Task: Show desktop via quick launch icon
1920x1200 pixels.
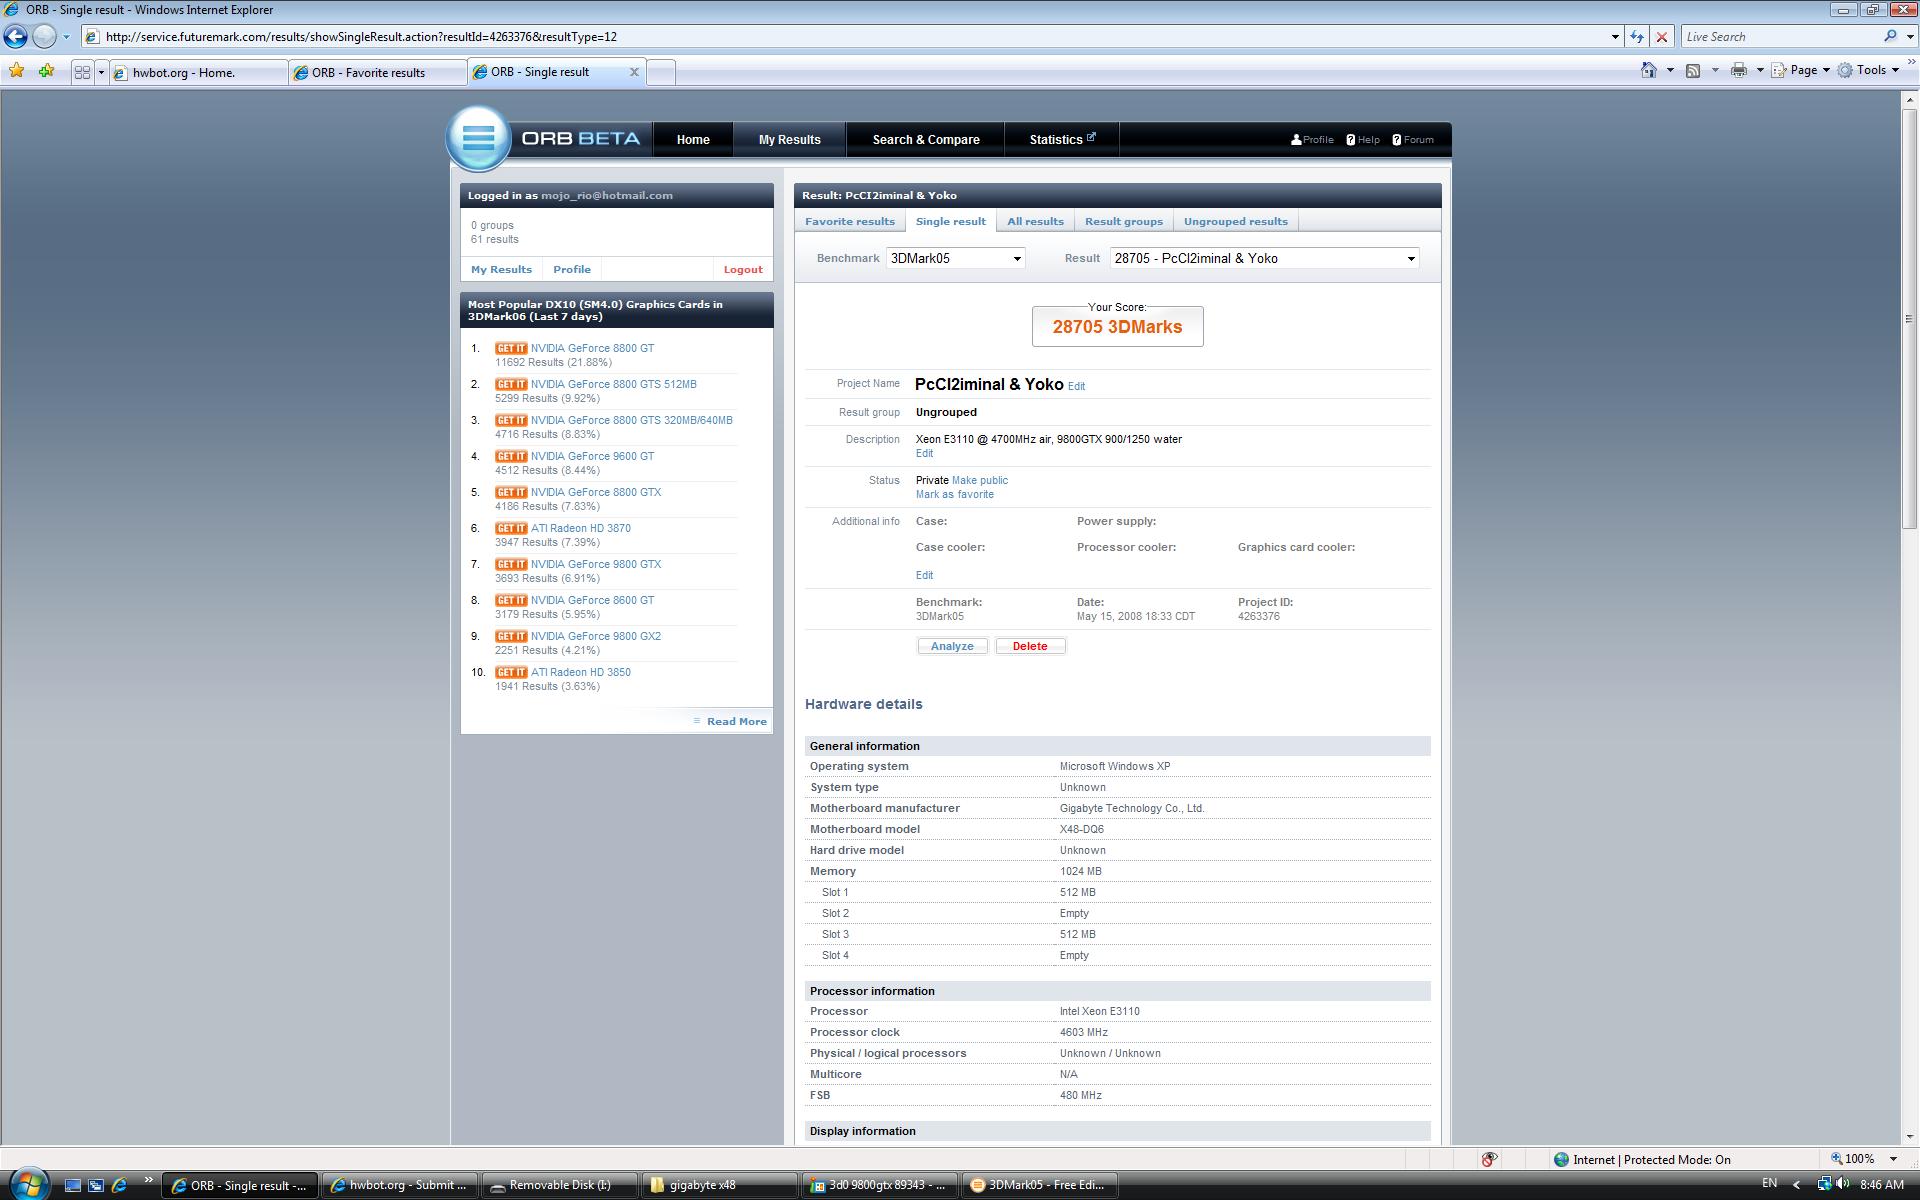Action: click(72, 1185)
